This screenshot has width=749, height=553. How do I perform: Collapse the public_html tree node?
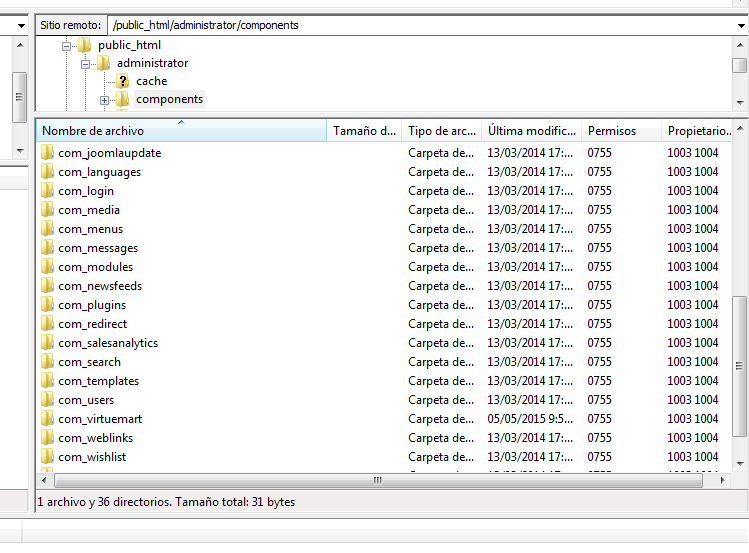click(66, 46)
